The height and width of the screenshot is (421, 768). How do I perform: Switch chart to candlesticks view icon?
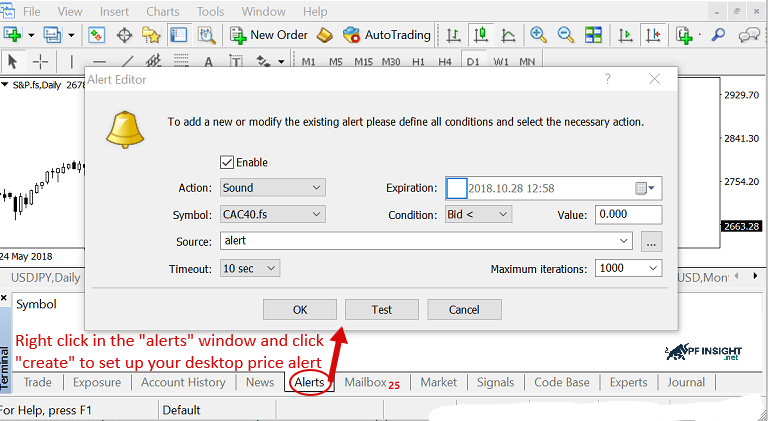point(480,35)
